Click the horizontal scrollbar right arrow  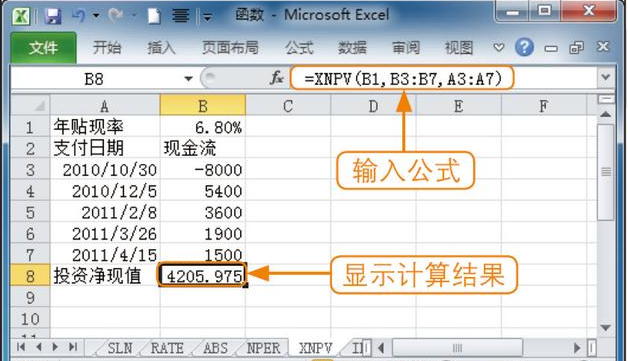pyautogui.click(x=577, y=348)
